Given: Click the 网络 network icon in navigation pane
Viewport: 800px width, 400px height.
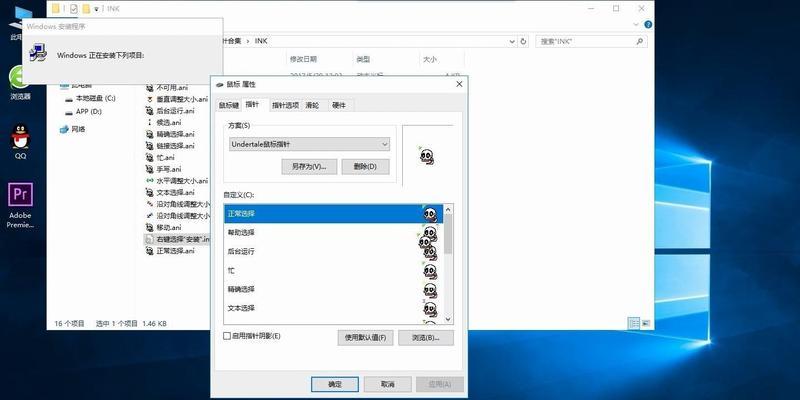Looking at the screenshot, I should click(x=64, y=129).
